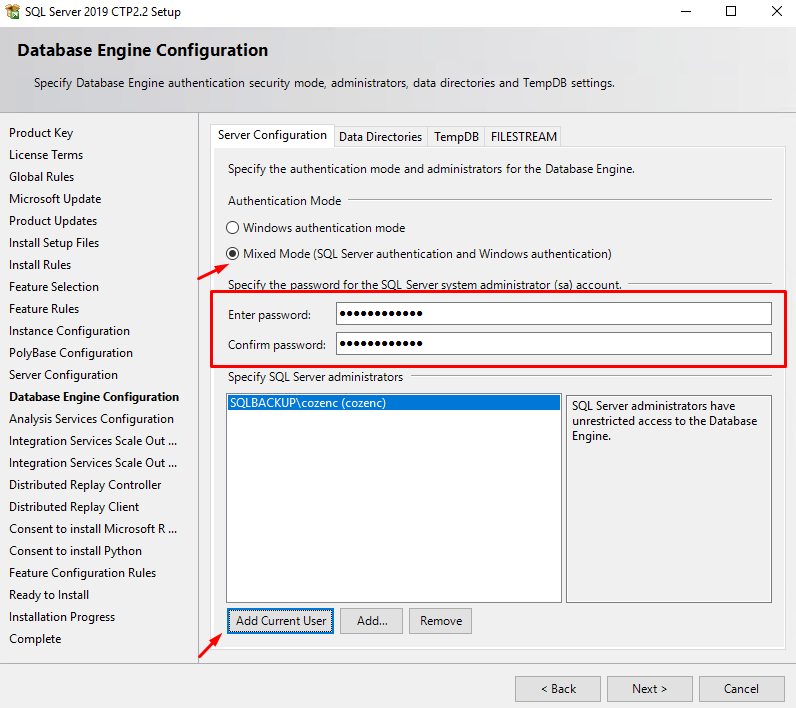The width and height of the screenshot is (796, 708).
Task: Click Install Setup Files step
Action: tap(54, 243)
